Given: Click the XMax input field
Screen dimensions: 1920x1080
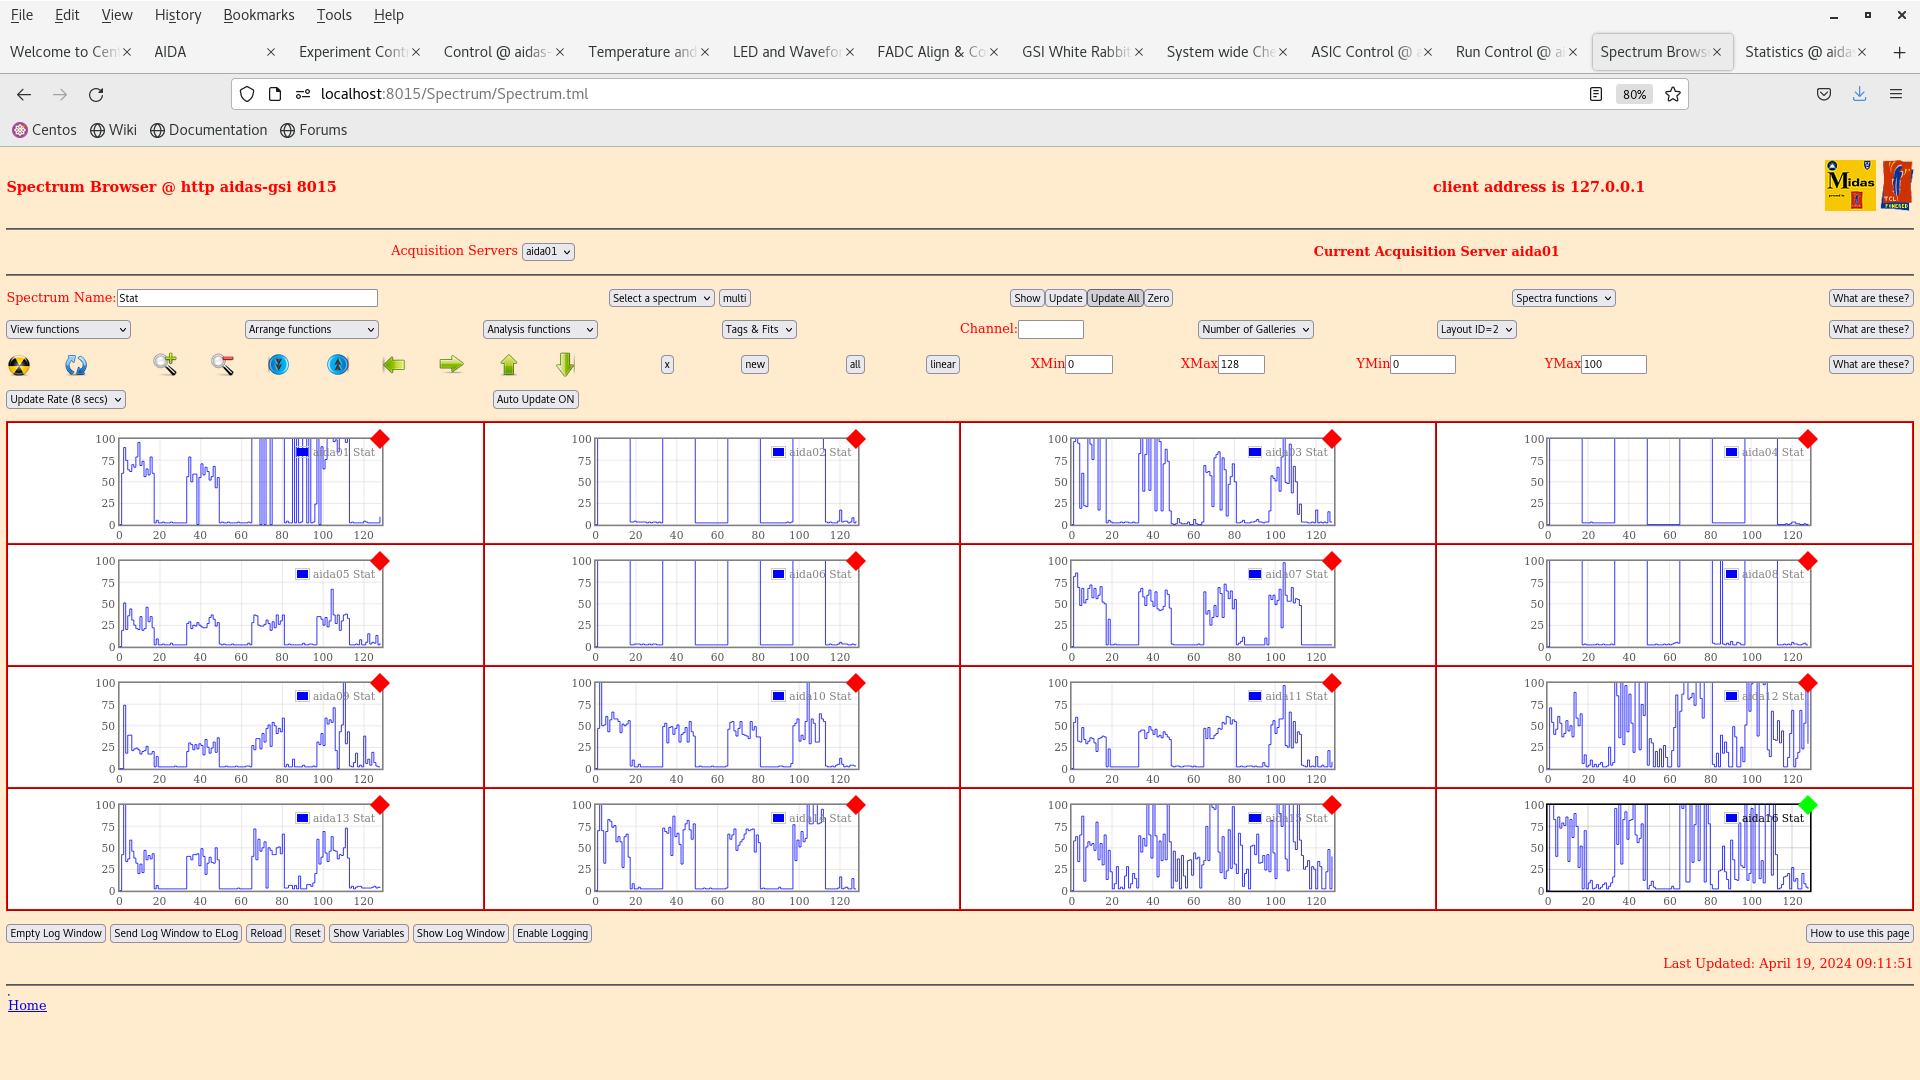Looking at the screenshot, I should pyautogui.click(x=1241, y=364).
